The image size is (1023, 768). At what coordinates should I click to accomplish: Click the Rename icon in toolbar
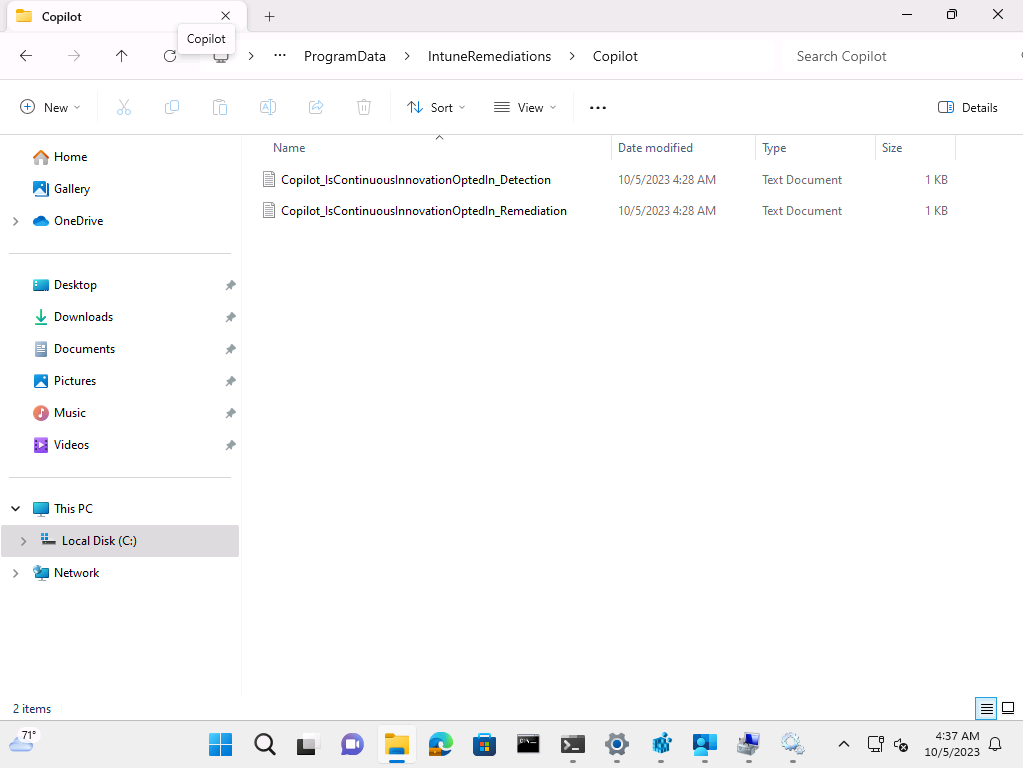(267, 107)
